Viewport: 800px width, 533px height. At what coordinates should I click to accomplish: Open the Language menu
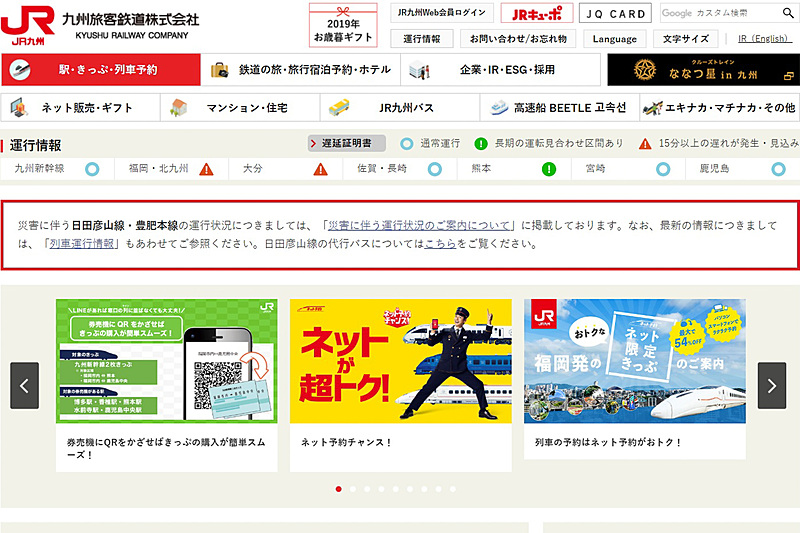coord(614,39)
